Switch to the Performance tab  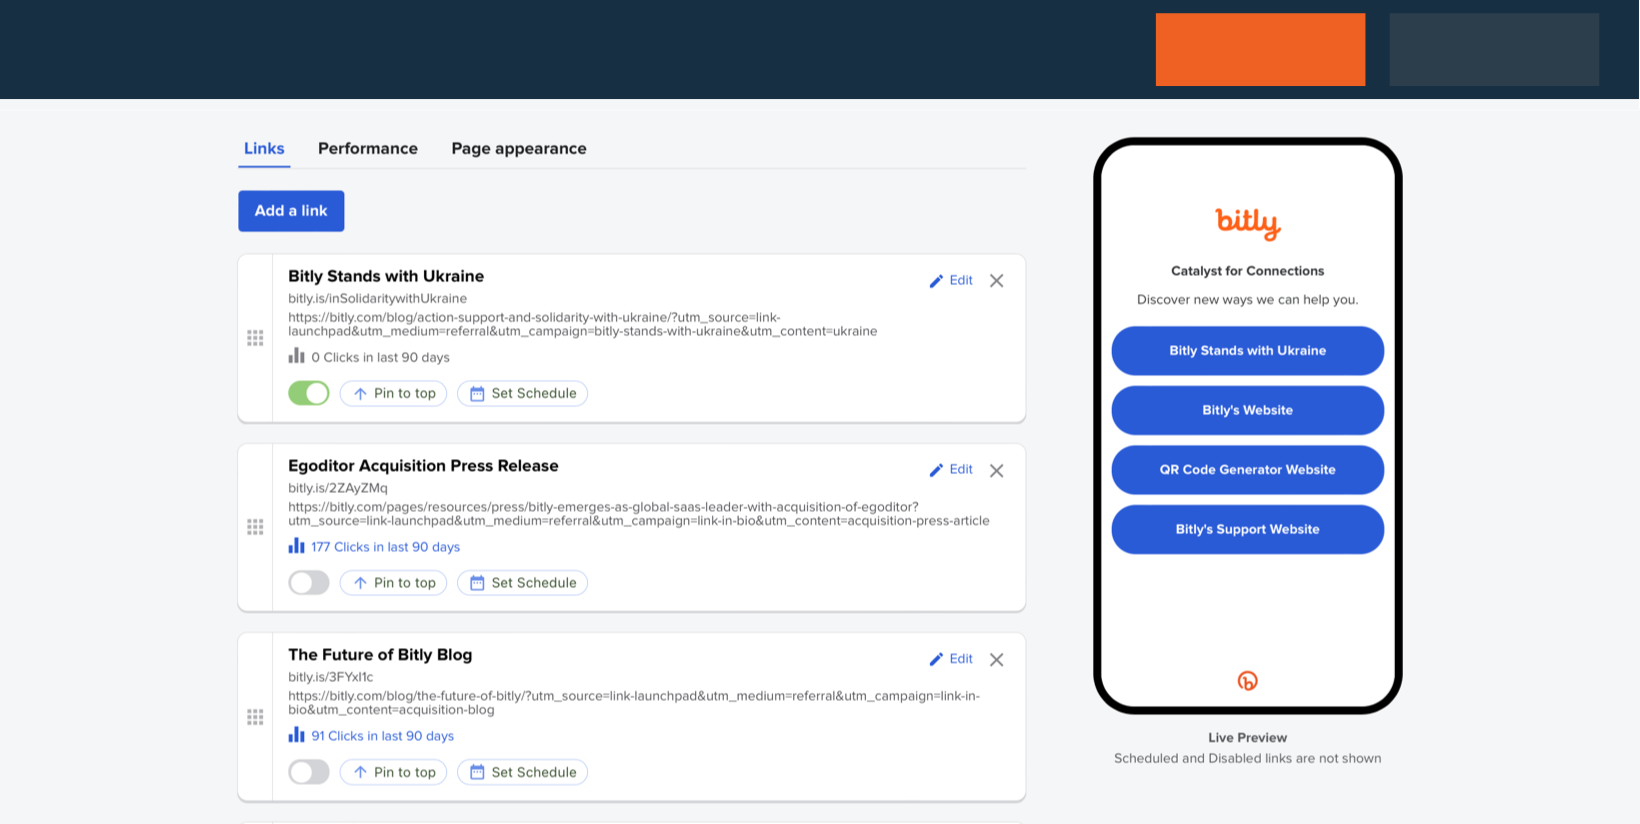(x=368, y=149)
